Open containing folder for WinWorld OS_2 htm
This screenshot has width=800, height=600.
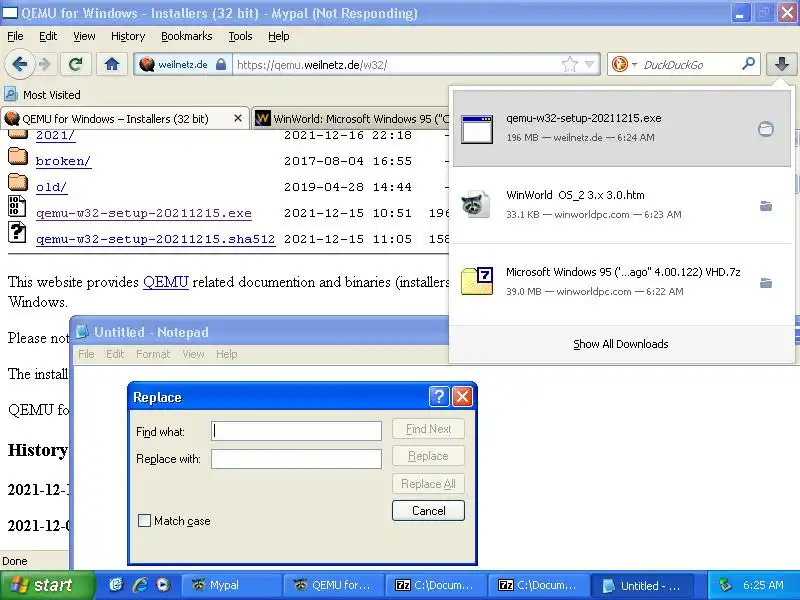(766, 206)
